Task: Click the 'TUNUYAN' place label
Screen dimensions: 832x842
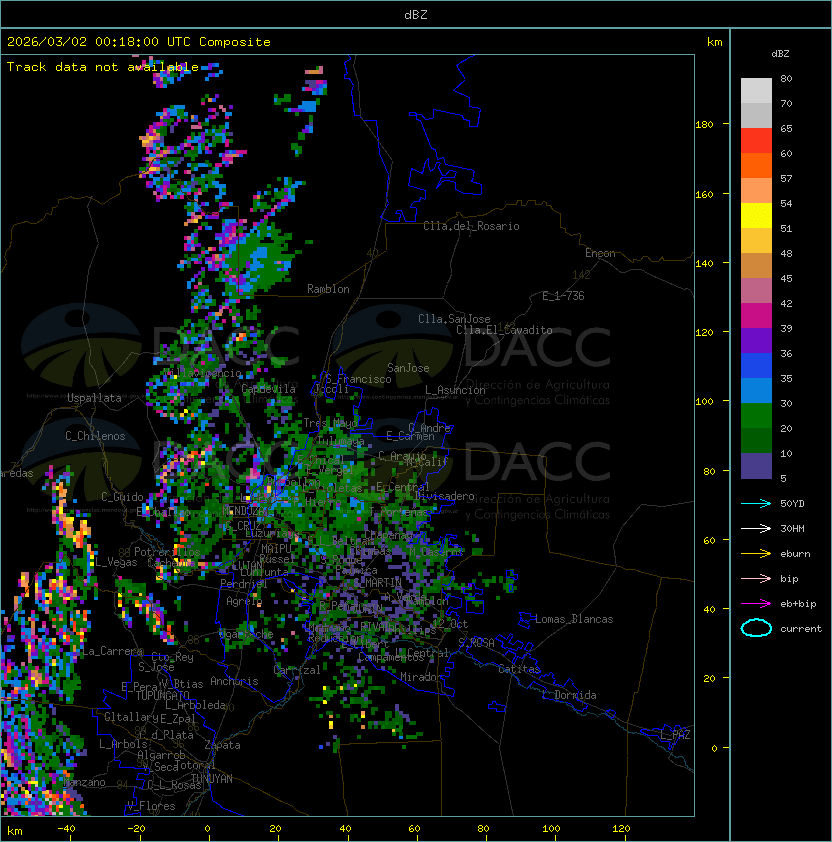Action: 212,779
